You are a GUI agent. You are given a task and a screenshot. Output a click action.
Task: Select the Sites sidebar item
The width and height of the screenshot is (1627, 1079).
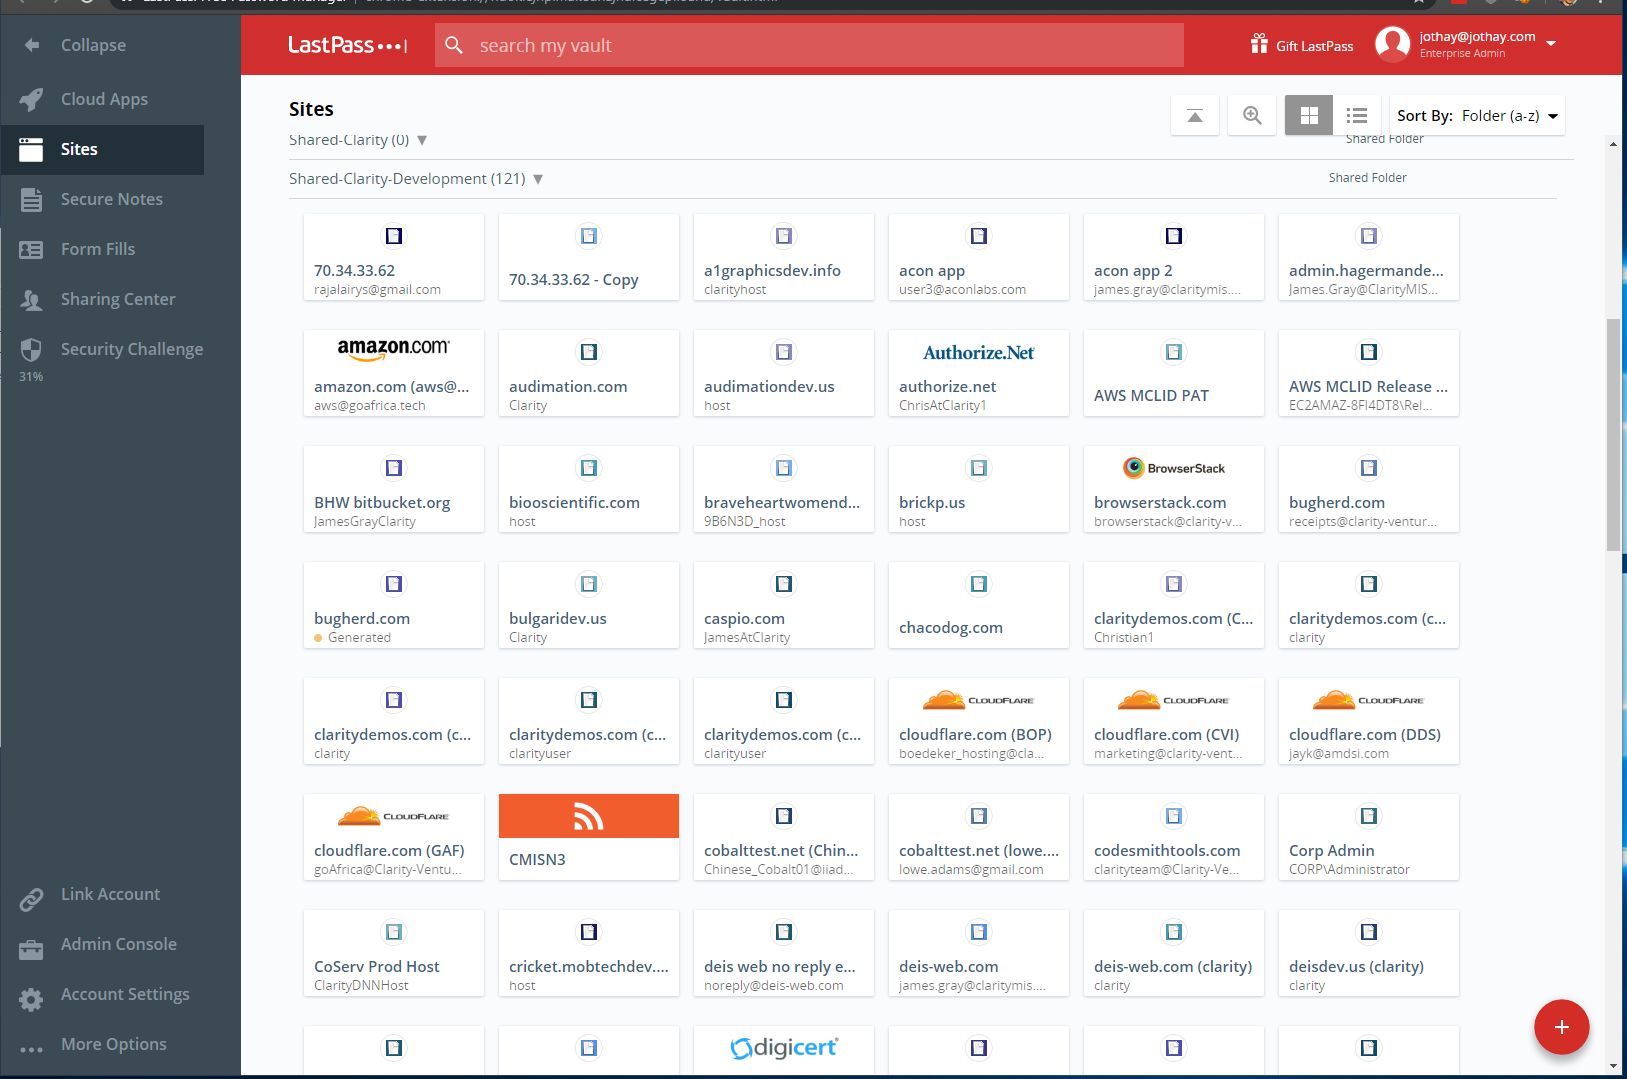coord(102,149)
